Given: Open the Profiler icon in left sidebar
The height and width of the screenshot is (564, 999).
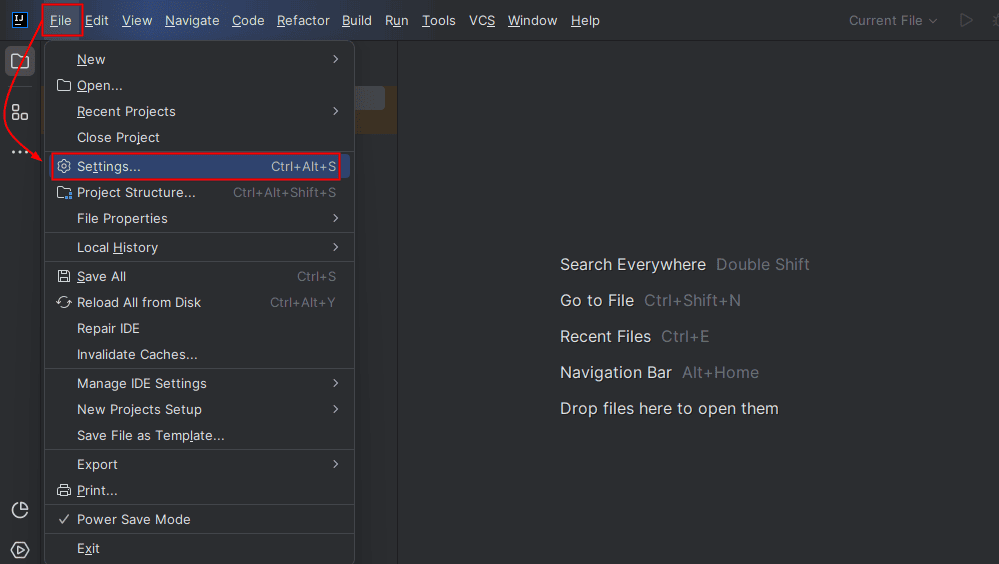Looking at the screenshot, I should 20,510.
